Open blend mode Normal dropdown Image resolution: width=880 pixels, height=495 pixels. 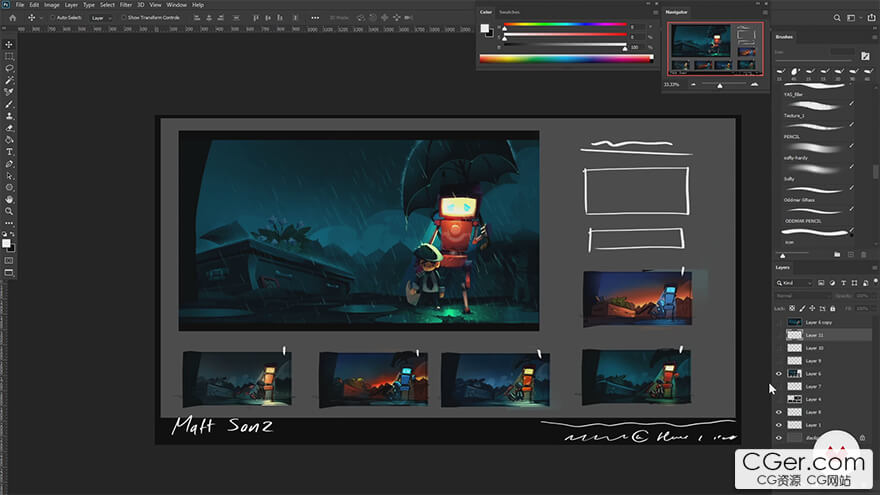coord(803,296)
